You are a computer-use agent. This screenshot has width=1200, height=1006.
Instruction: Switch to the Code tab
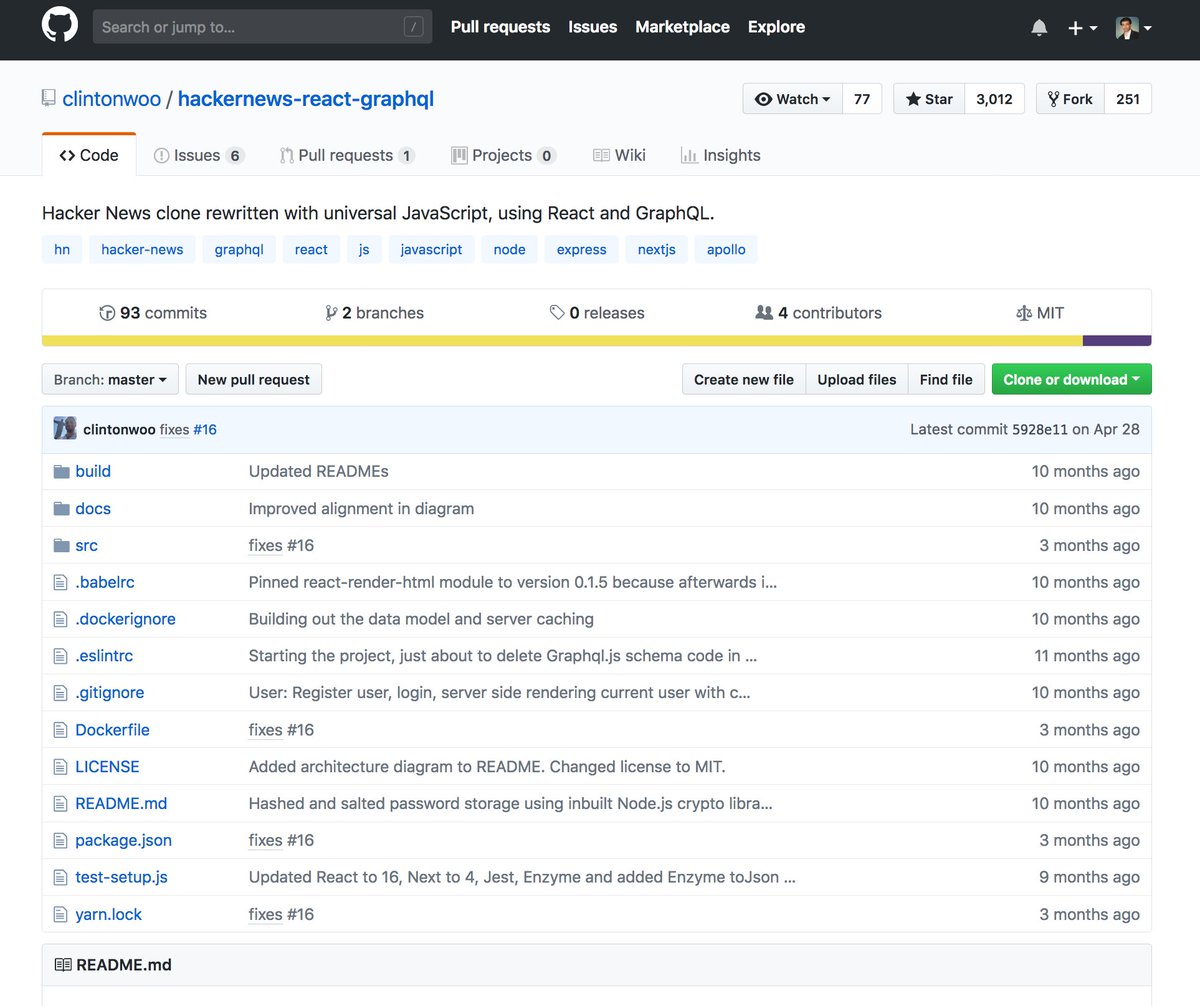pyautogui.click(x=89, y=155)
